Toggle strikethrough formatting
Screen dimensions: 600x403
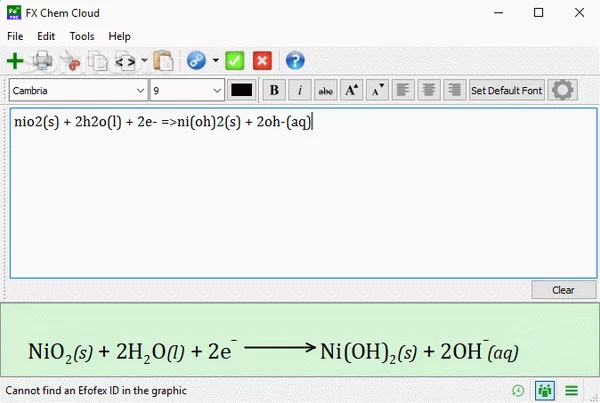[326, 90]
